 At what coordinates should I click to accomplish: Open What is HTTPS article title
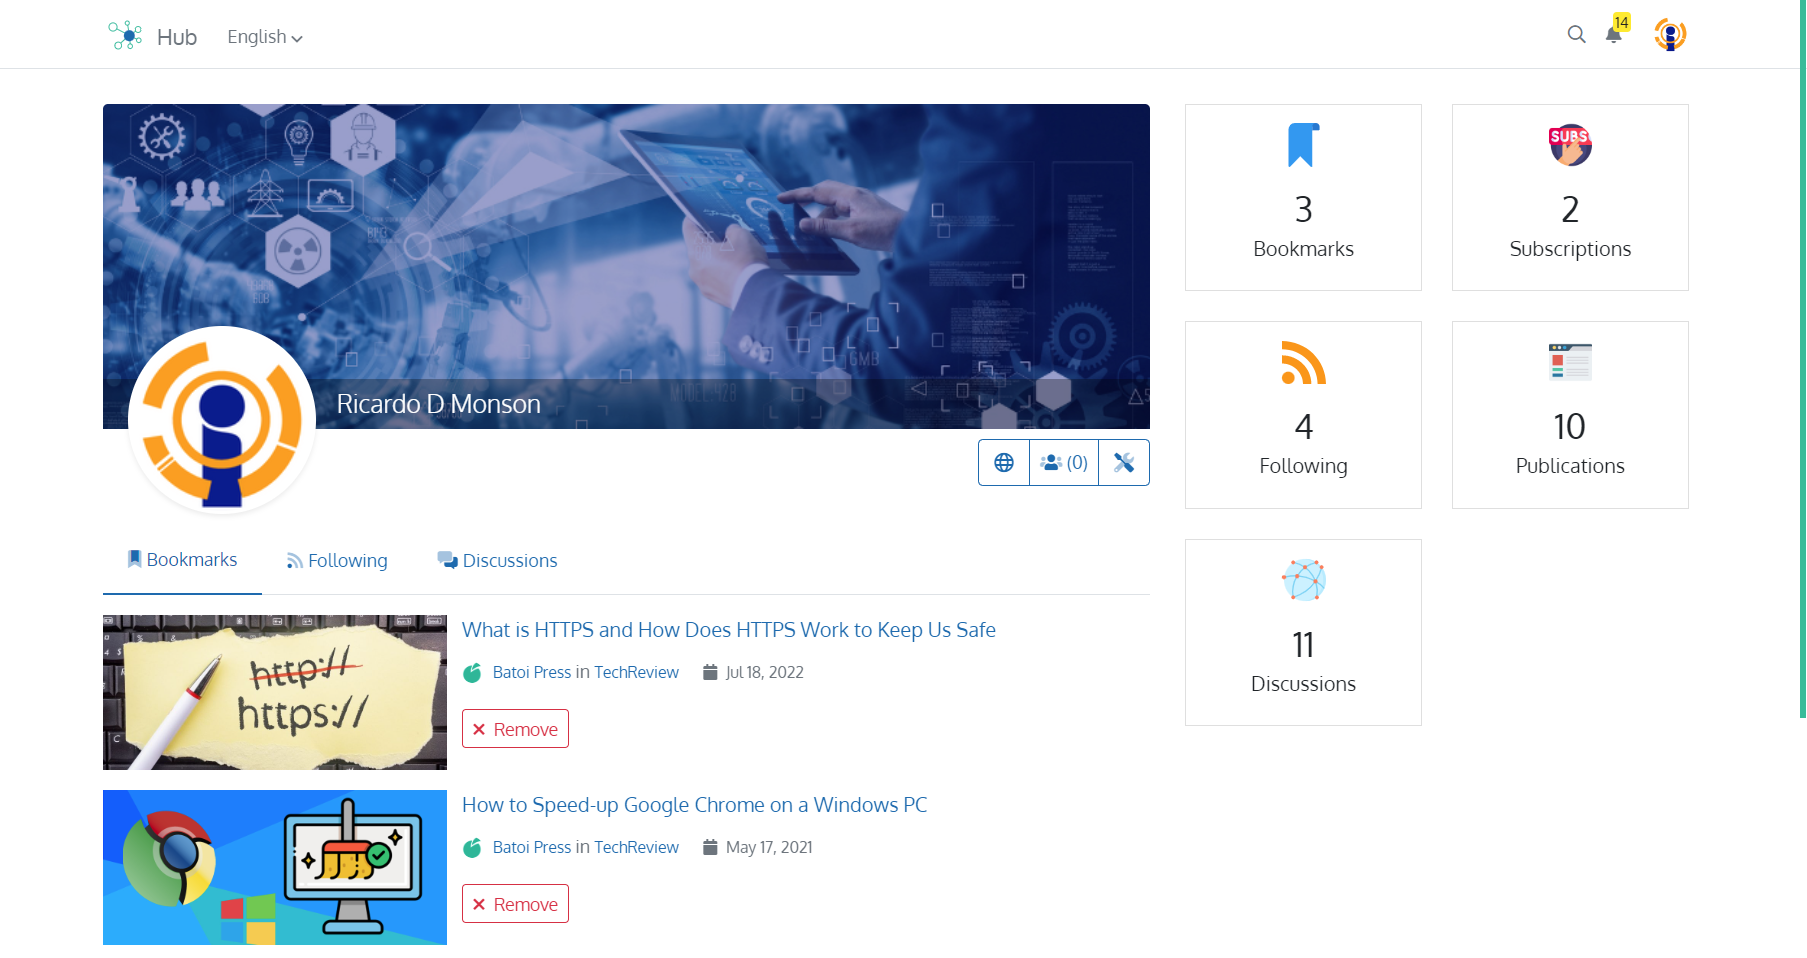coord(729,630)
